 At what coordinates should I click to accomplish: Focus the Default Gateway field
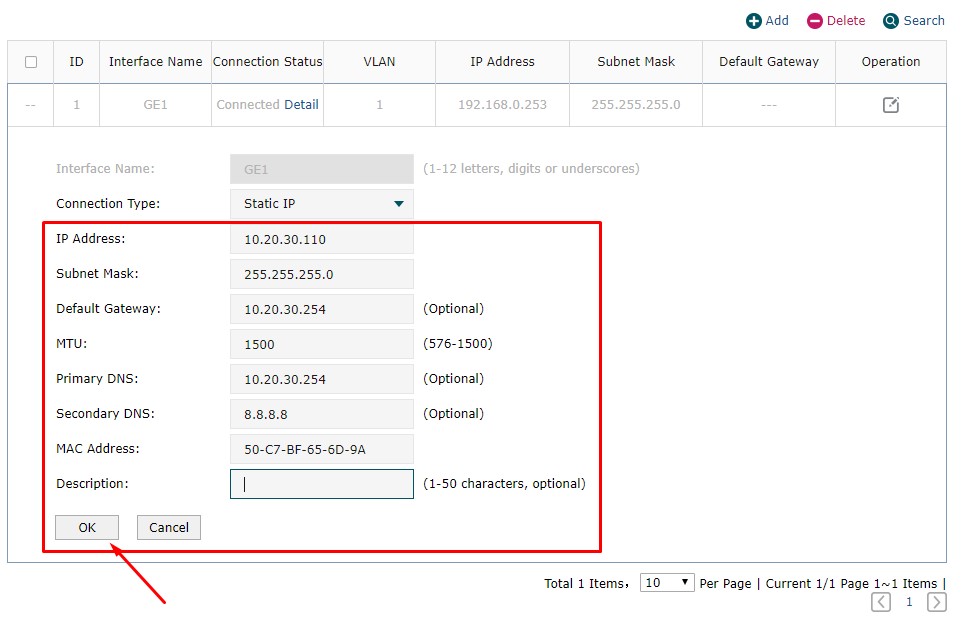(x=321, y=309)
